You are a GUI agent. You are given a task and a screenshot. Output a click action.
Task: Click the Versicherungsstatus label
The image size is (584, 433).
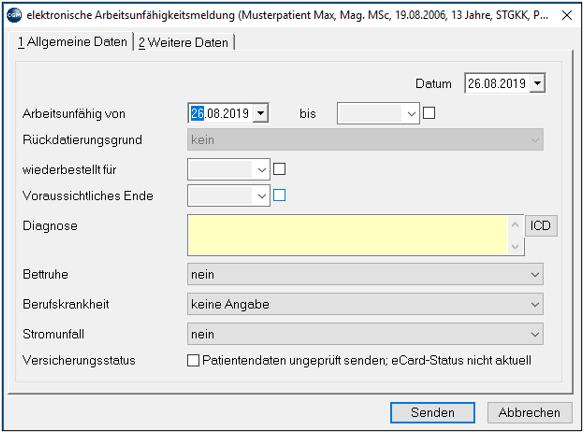[79, 360]
